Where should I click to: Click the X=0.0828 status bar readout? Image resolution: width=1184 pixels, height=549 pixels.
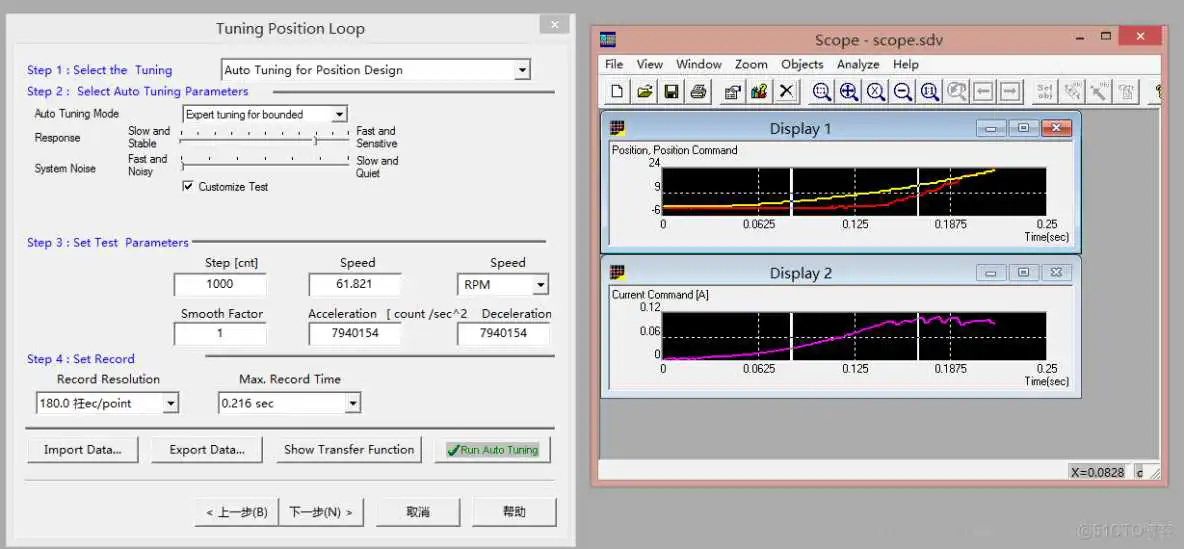pos(1097,472)
